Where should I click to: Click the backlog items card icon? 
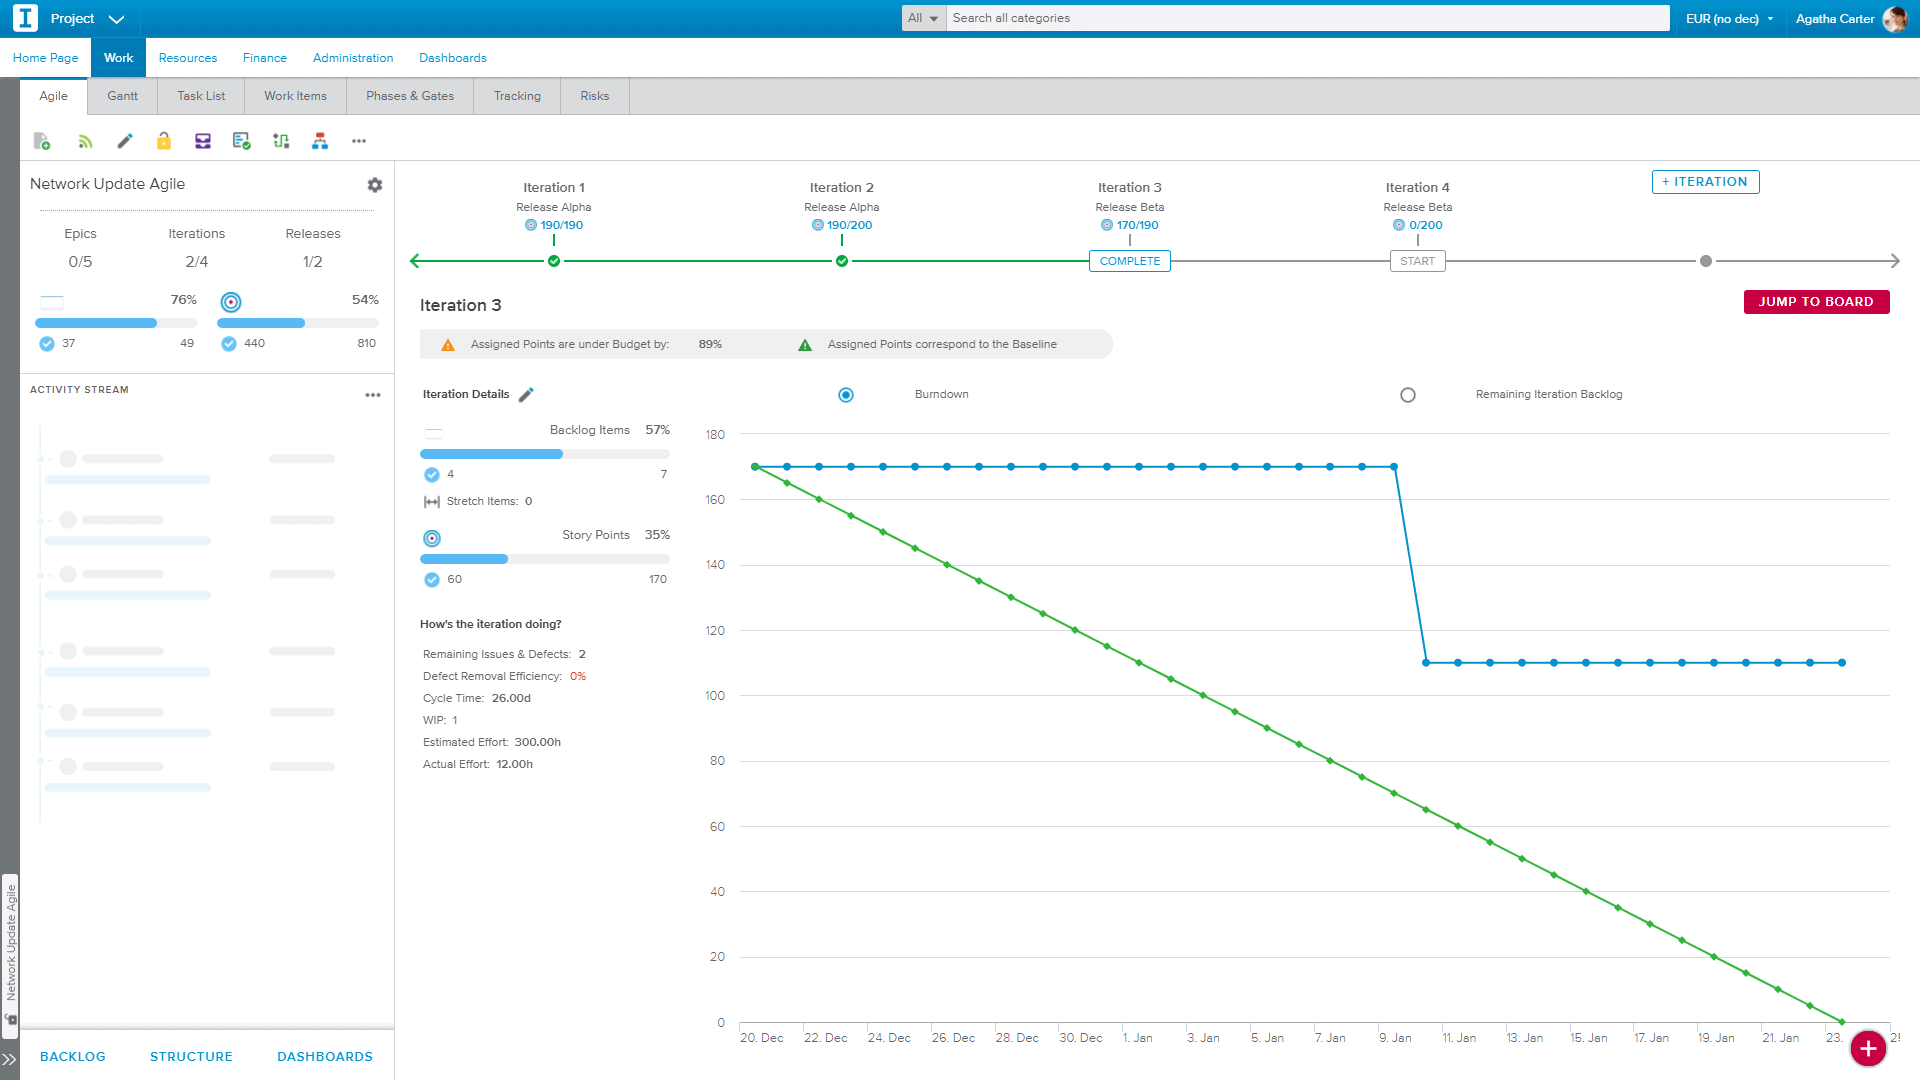click(434, 433)
